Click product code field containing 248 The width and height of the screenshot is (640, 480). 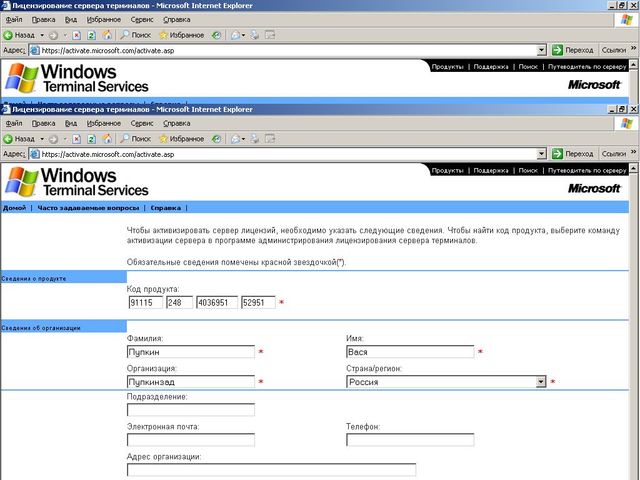pyautogui.click(x=179, y=303)
